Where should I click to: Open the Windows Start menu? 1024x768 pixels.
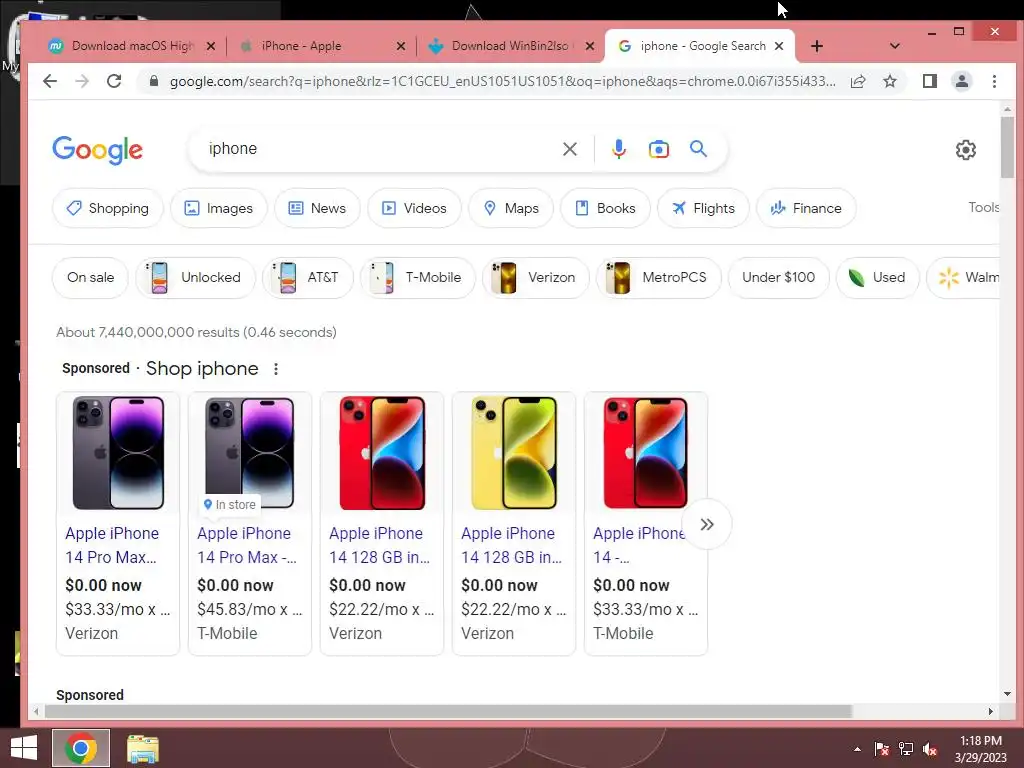[x=24, y=748]
